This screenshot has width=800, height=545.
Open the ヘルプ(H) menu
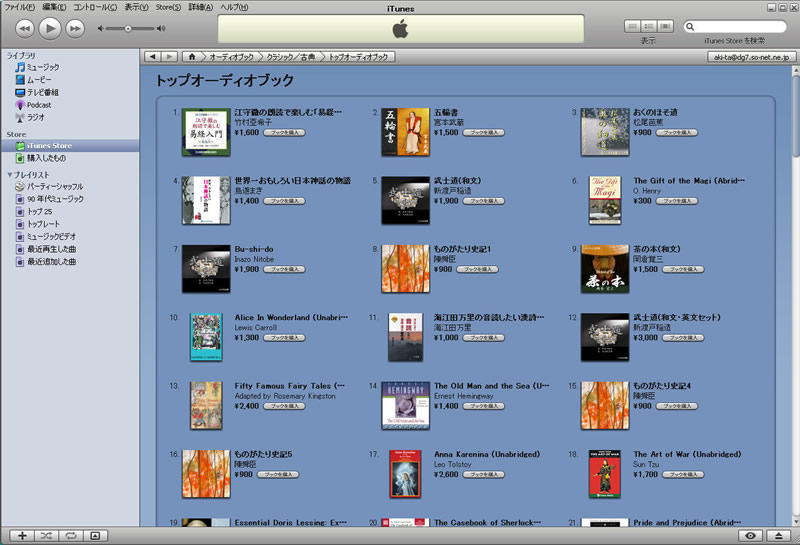[234, 7]
